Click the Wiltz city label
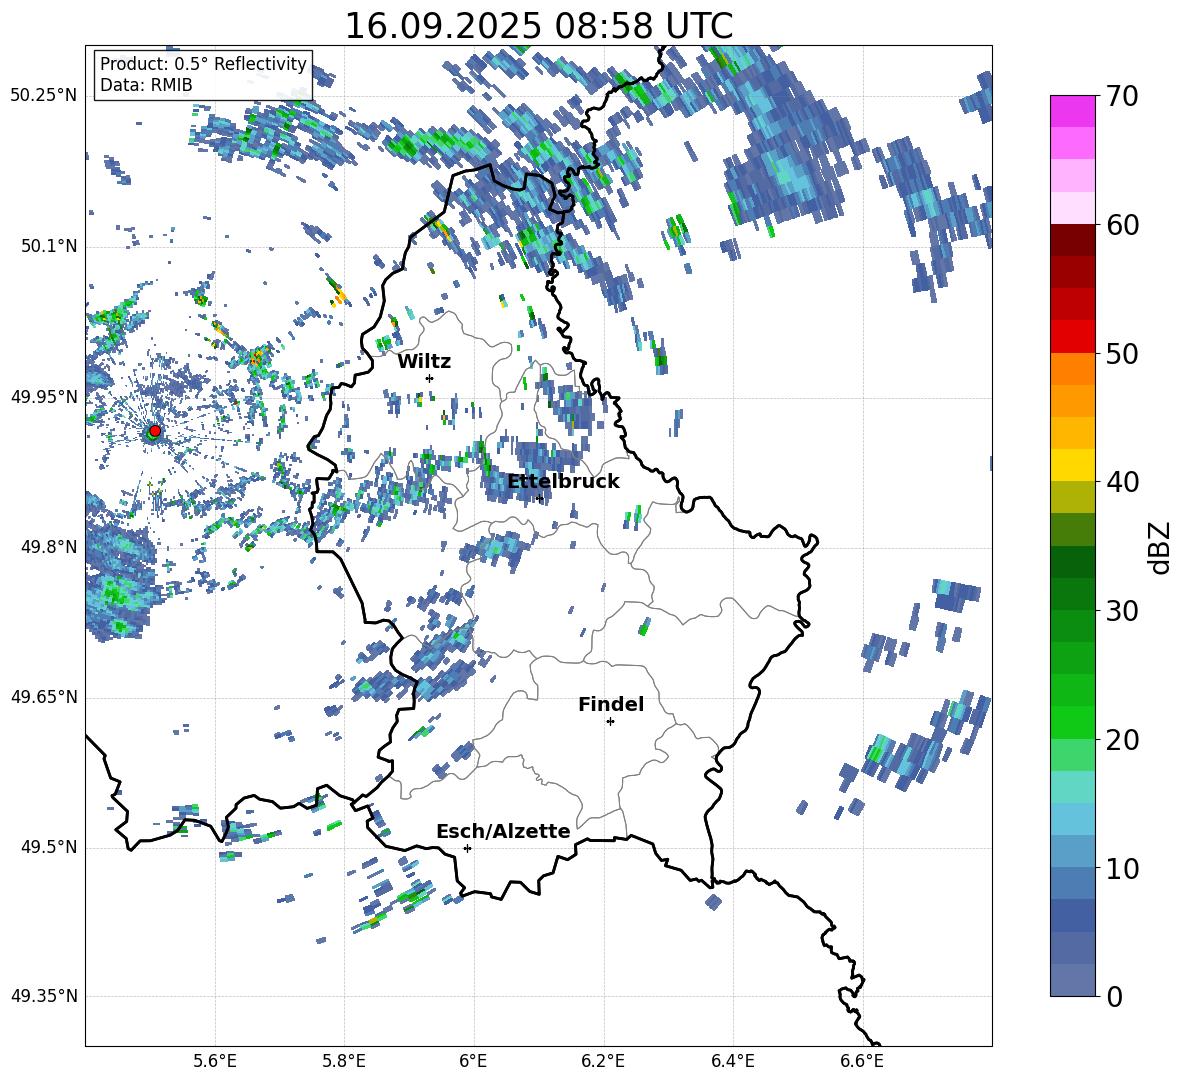 click(x=424, y=362)
